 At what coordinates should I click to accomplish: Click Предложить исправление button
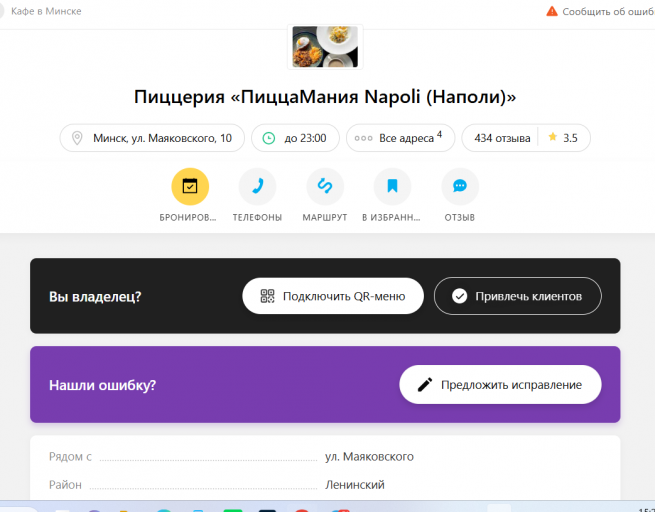pos(500,385)
